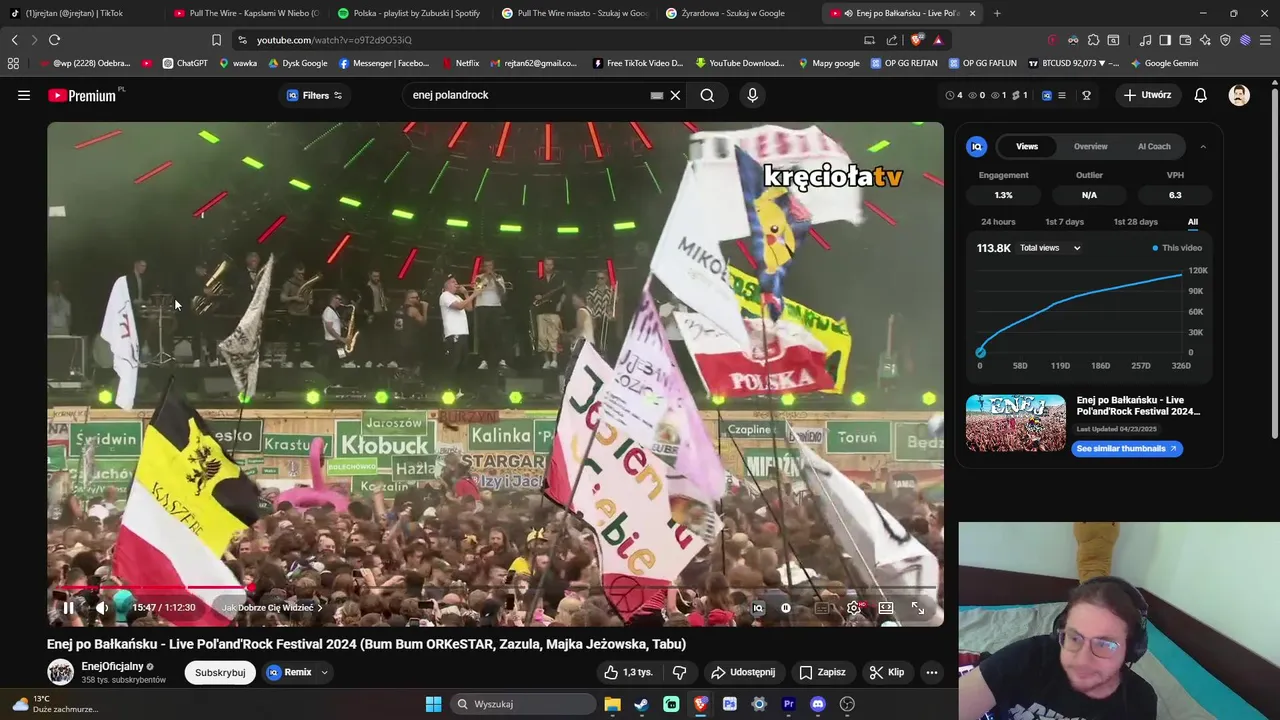This screenshot has height=720, width=1280.
Task: Dislike the video
Action: pos(679,672)
